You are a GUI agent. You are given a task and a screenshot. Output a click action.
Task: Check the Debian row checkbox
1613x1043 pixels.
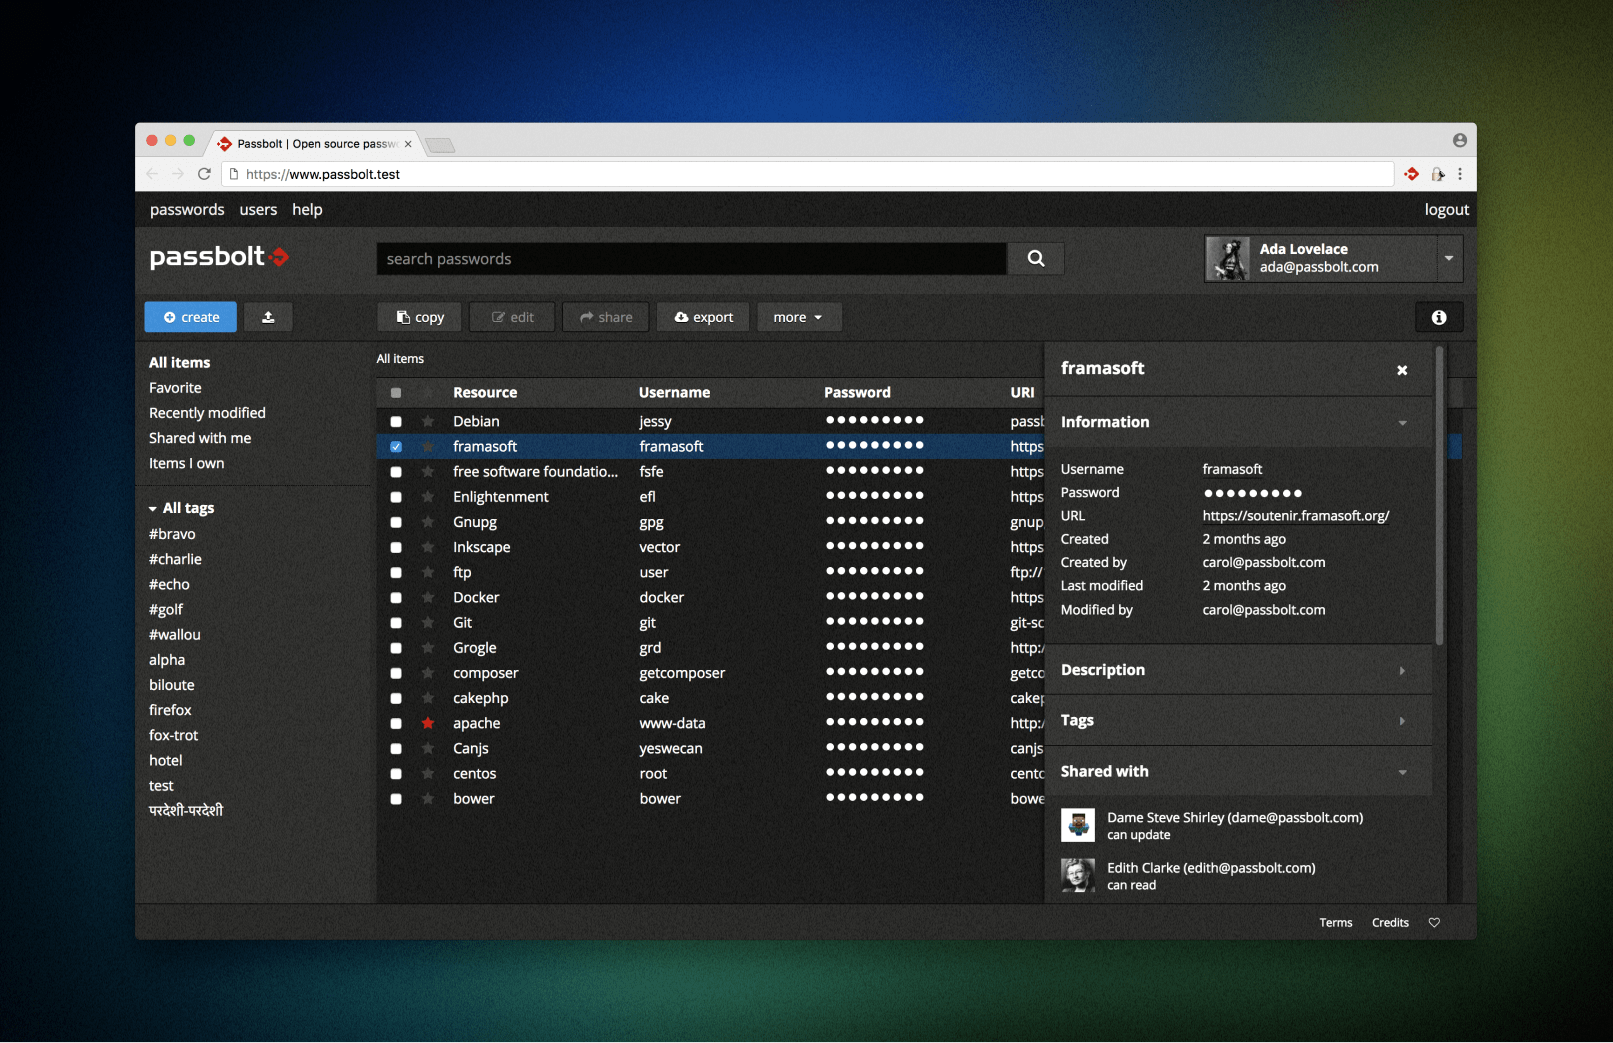396,421
